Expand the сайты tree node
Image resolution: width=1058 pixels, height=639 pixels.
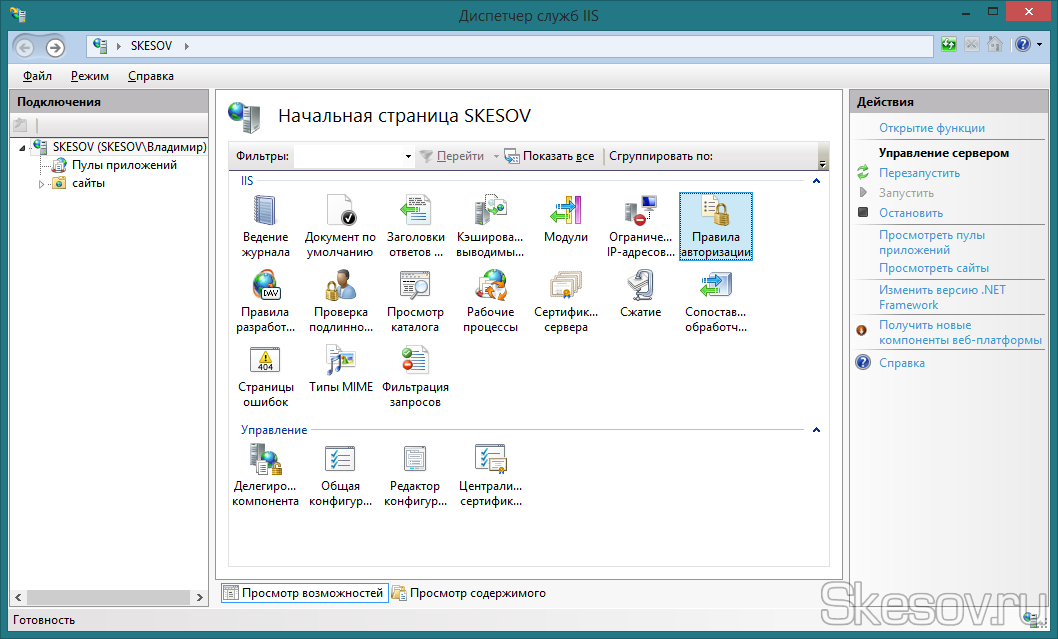[x=42, y=184]
